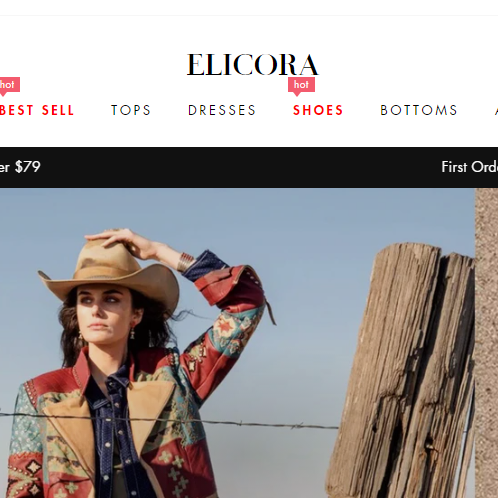The height and width of the screenshot is (498, 498).
Task: Click the black announcement bar
Action: tap(249, 167)
